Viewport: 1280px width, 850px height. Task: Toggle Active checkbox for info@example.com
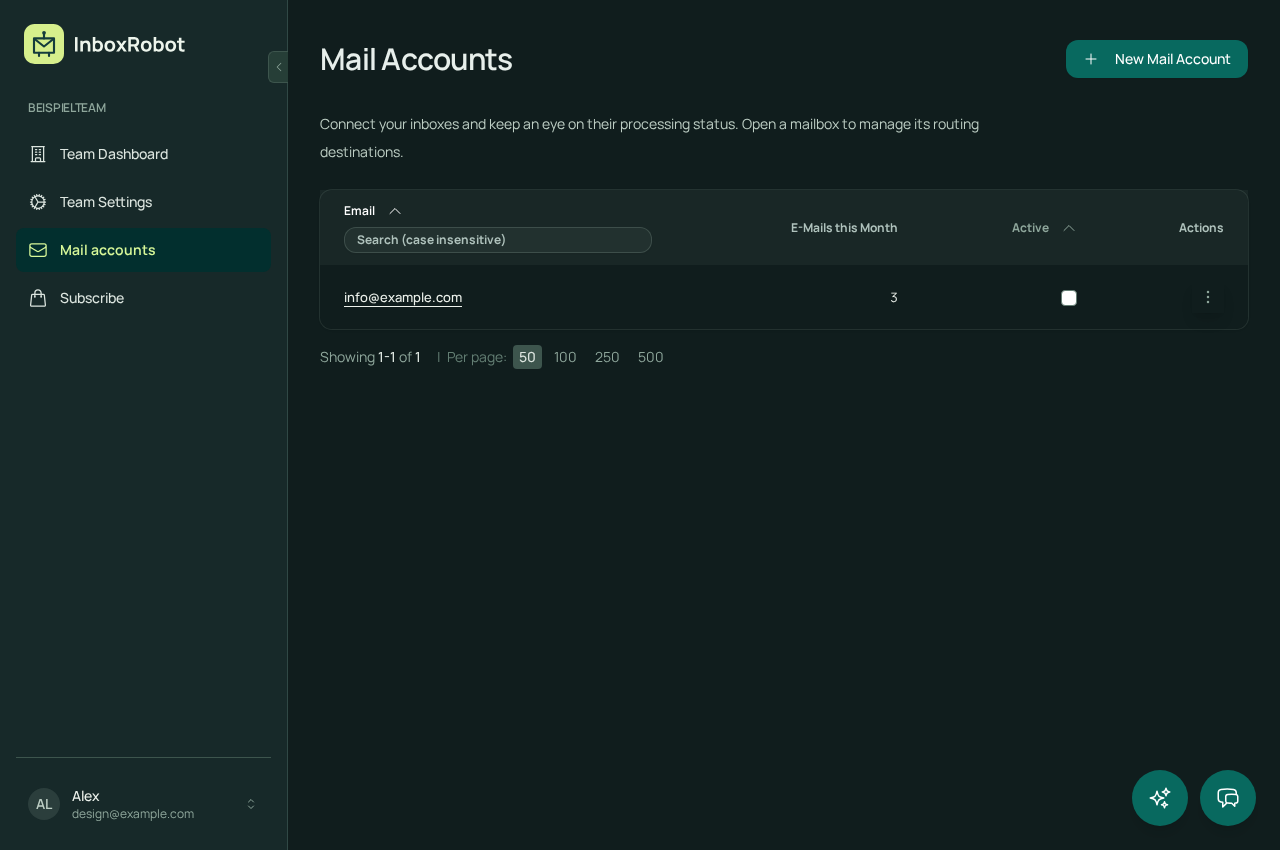[x=1069, y=298]
